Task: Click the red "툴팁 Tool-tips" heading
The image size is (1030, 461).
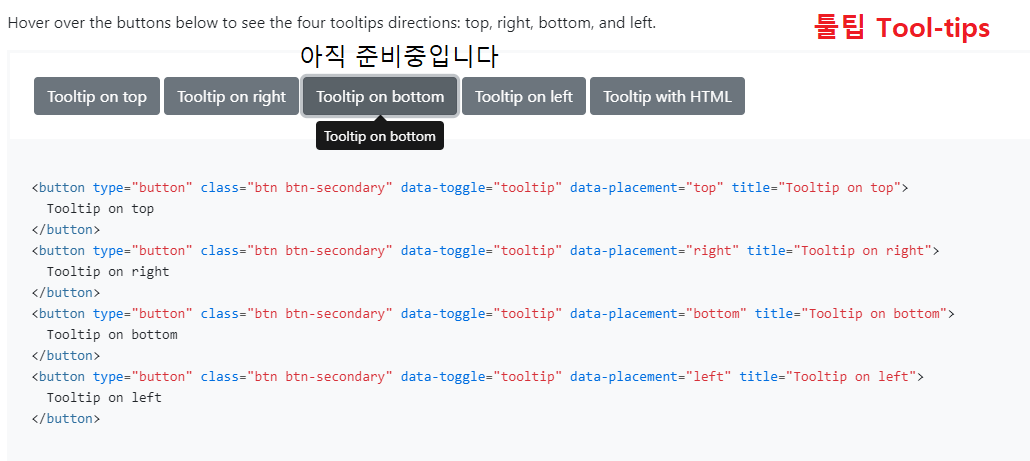Action: 901,28
